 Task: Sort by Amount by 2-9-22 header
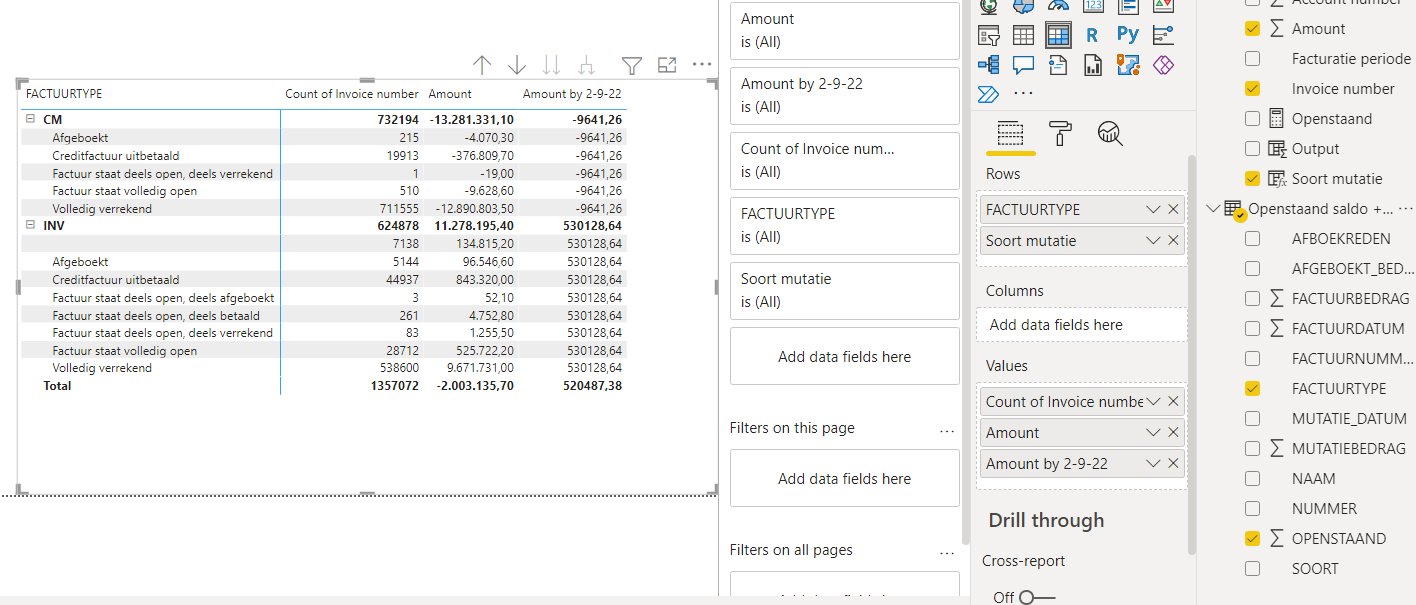(x=572, y=94)
